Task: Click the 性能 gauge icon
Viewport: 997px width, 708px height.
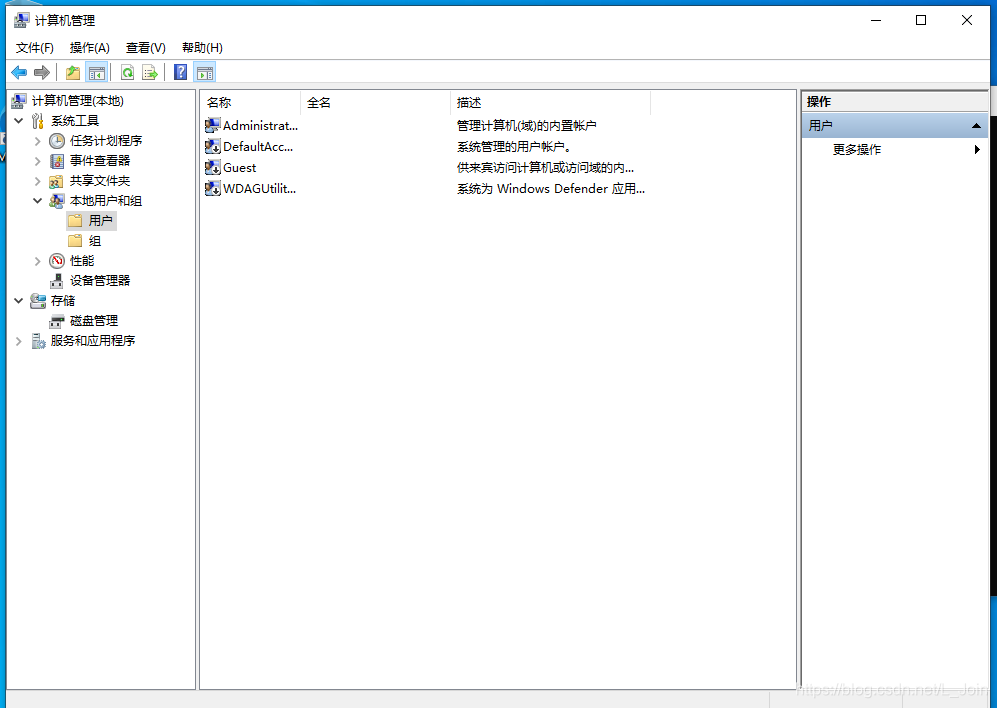Action: [57, 261]
